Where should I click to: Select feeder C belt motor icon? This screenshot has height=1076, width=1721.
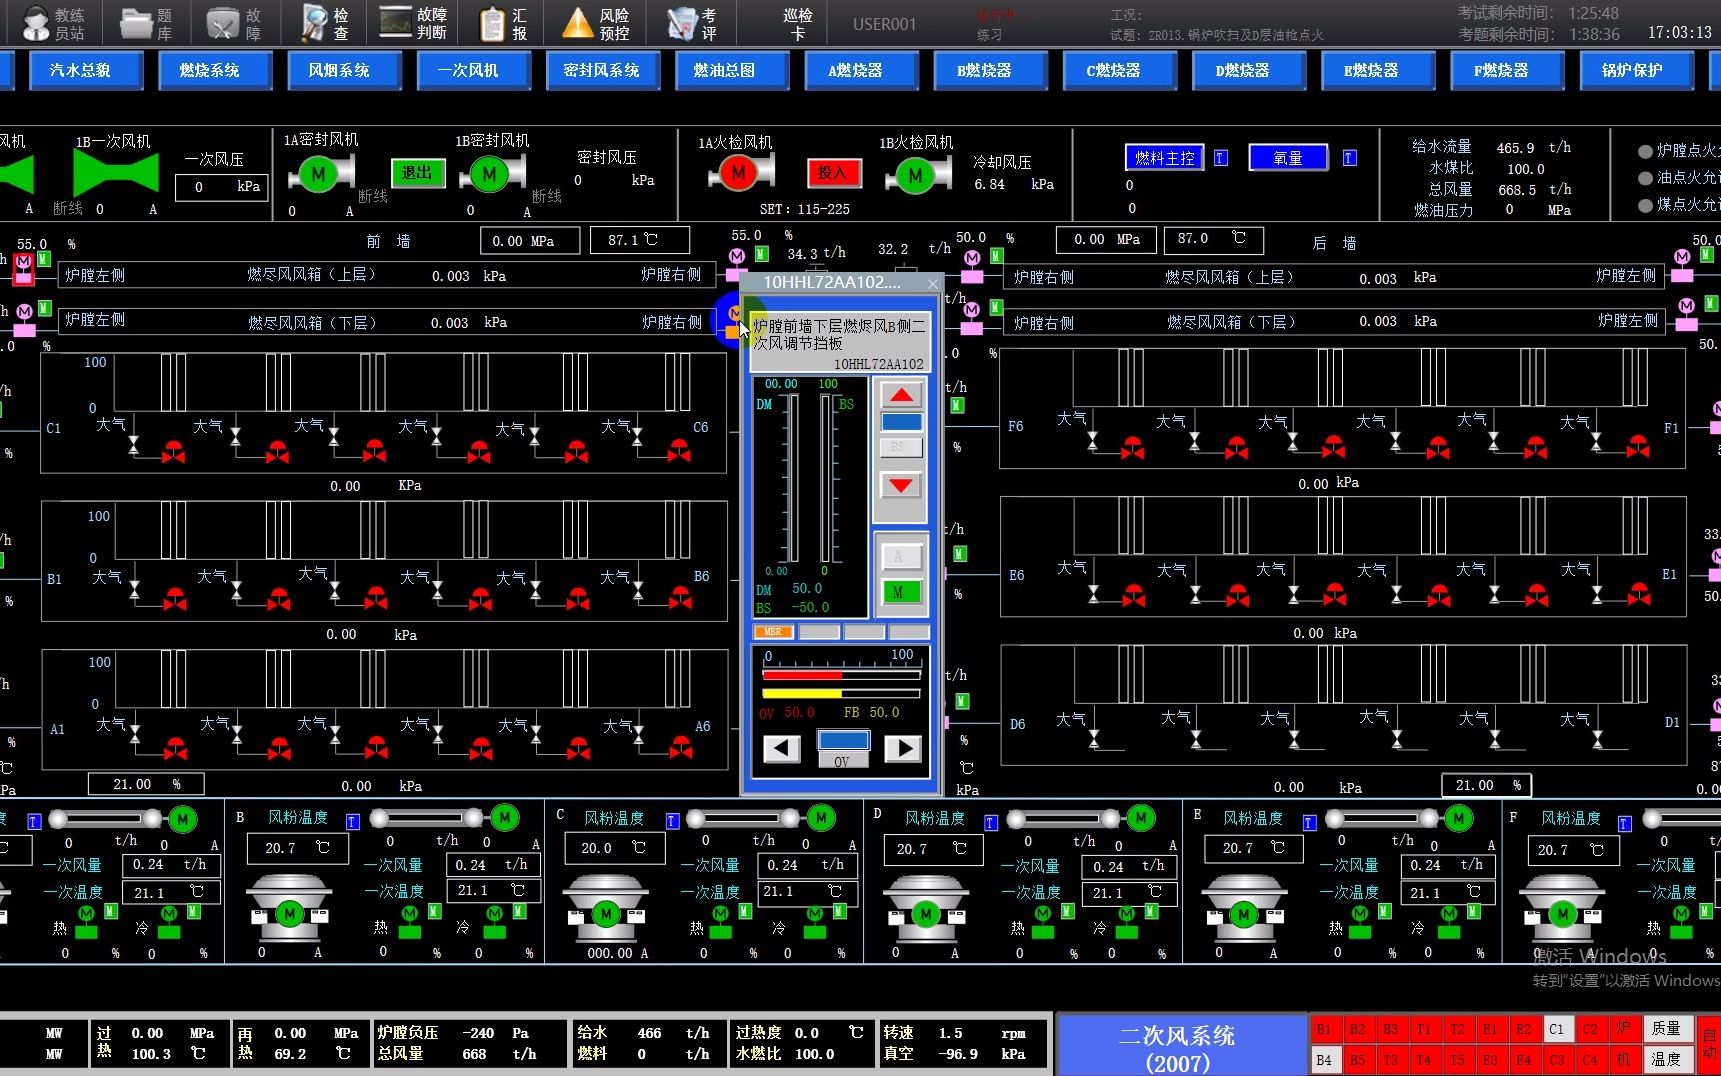pyautogui.click(x=821, y=818)
